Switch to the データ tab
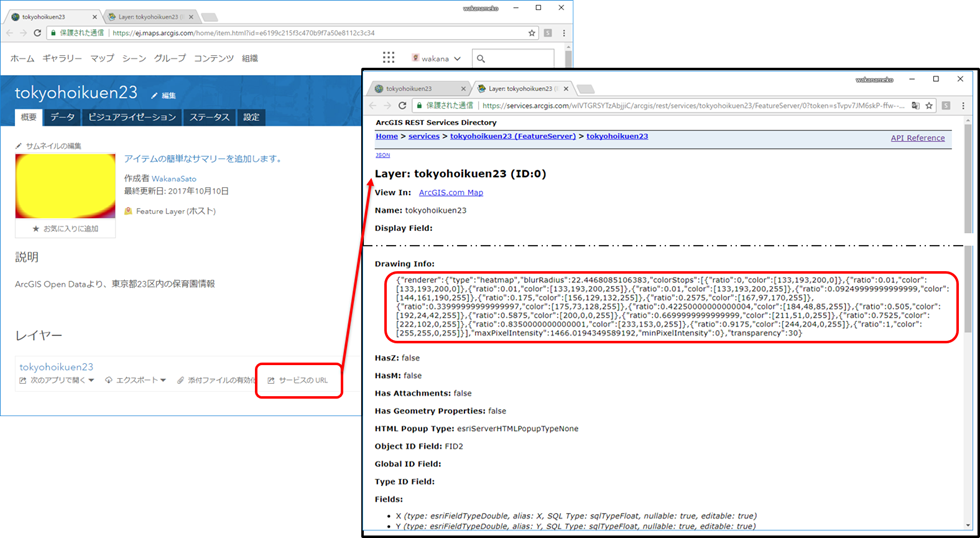Viewport: 980px width, 538px height. pos(62,117)
